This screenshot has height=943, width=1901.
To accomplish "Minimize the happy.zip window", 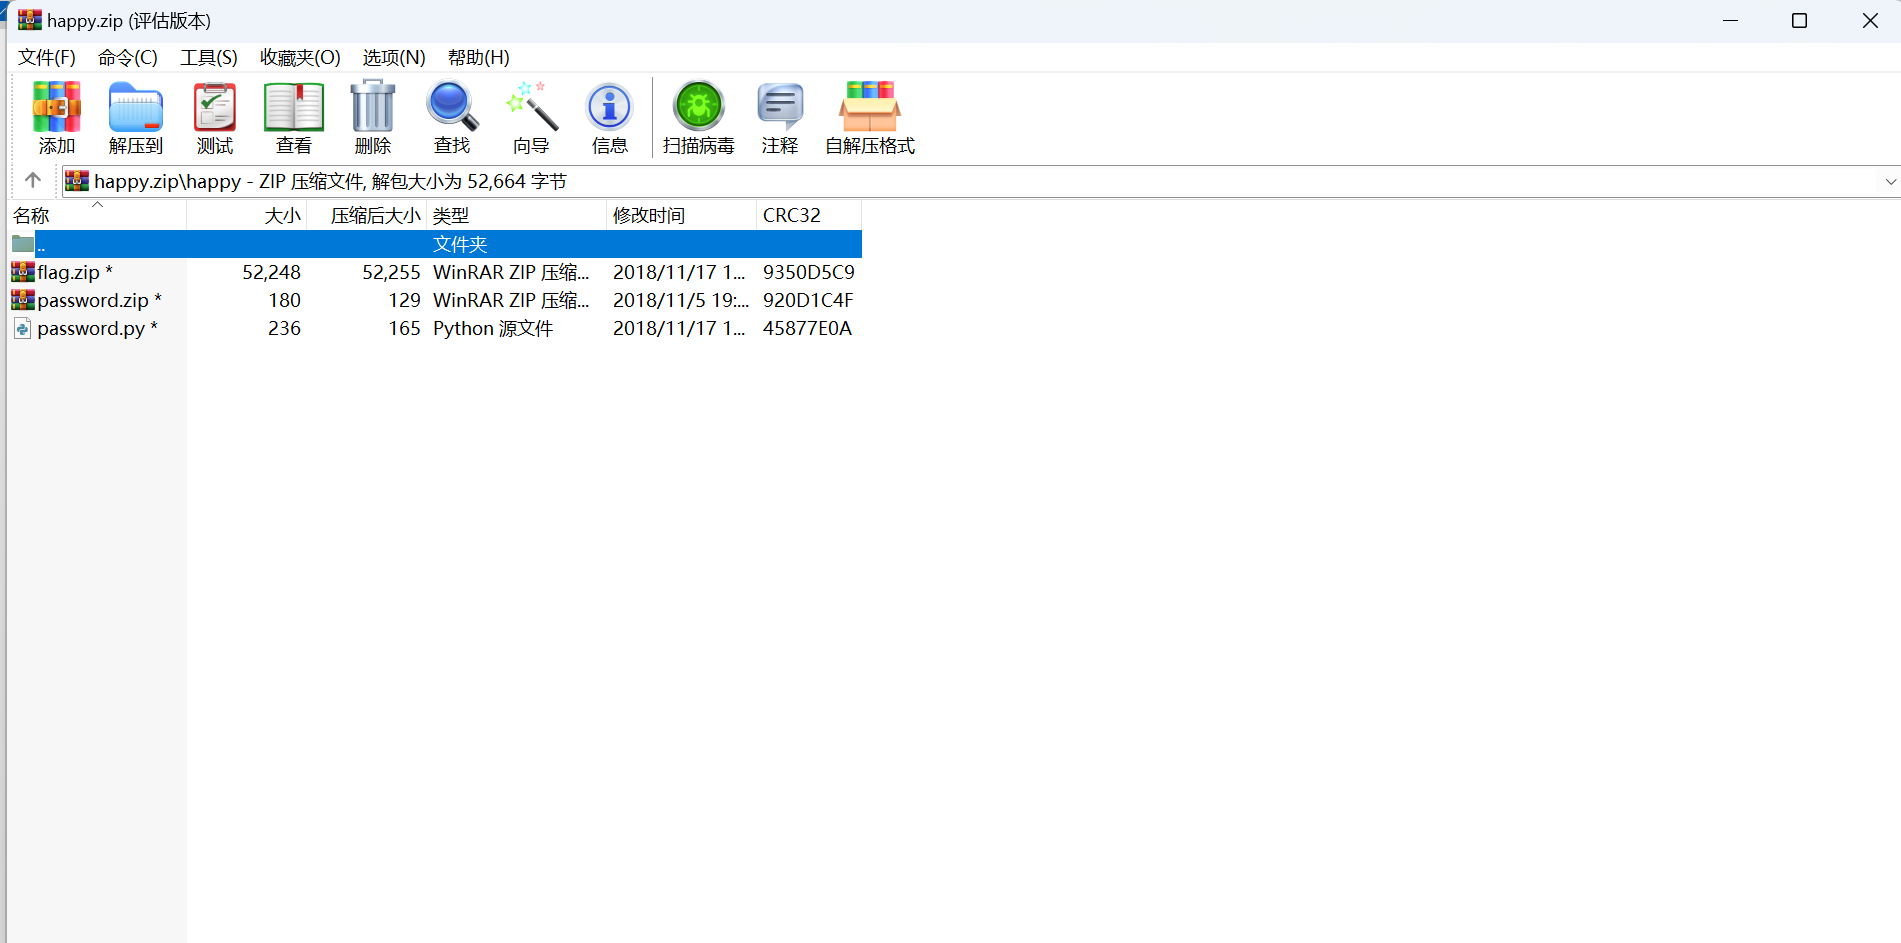I will (x=1731, y=20).
